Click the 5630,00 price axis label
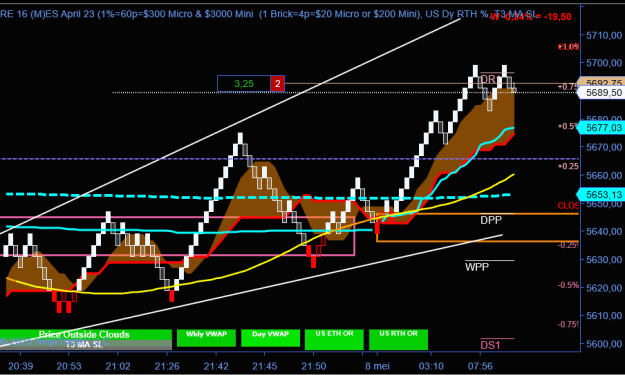This screenshot has height=375, width=625. 603,259
